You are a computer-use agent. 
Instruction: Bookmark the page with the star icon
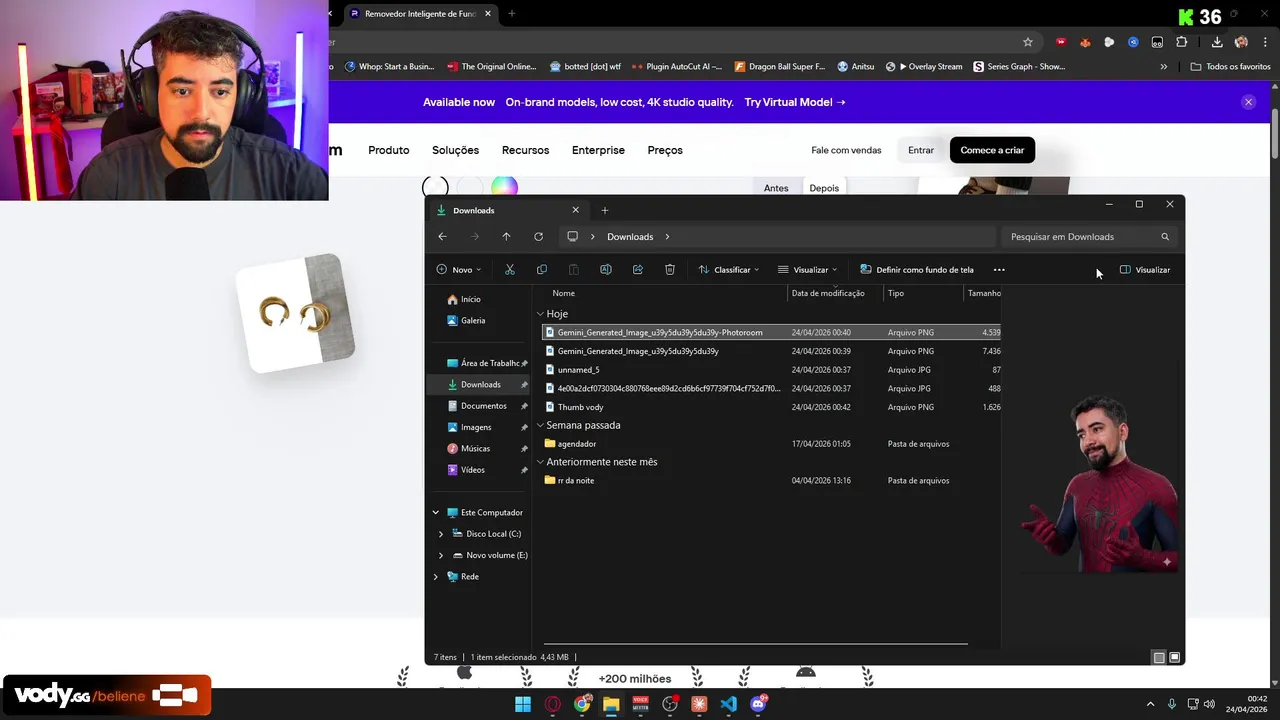click(x=1027, y=42)
